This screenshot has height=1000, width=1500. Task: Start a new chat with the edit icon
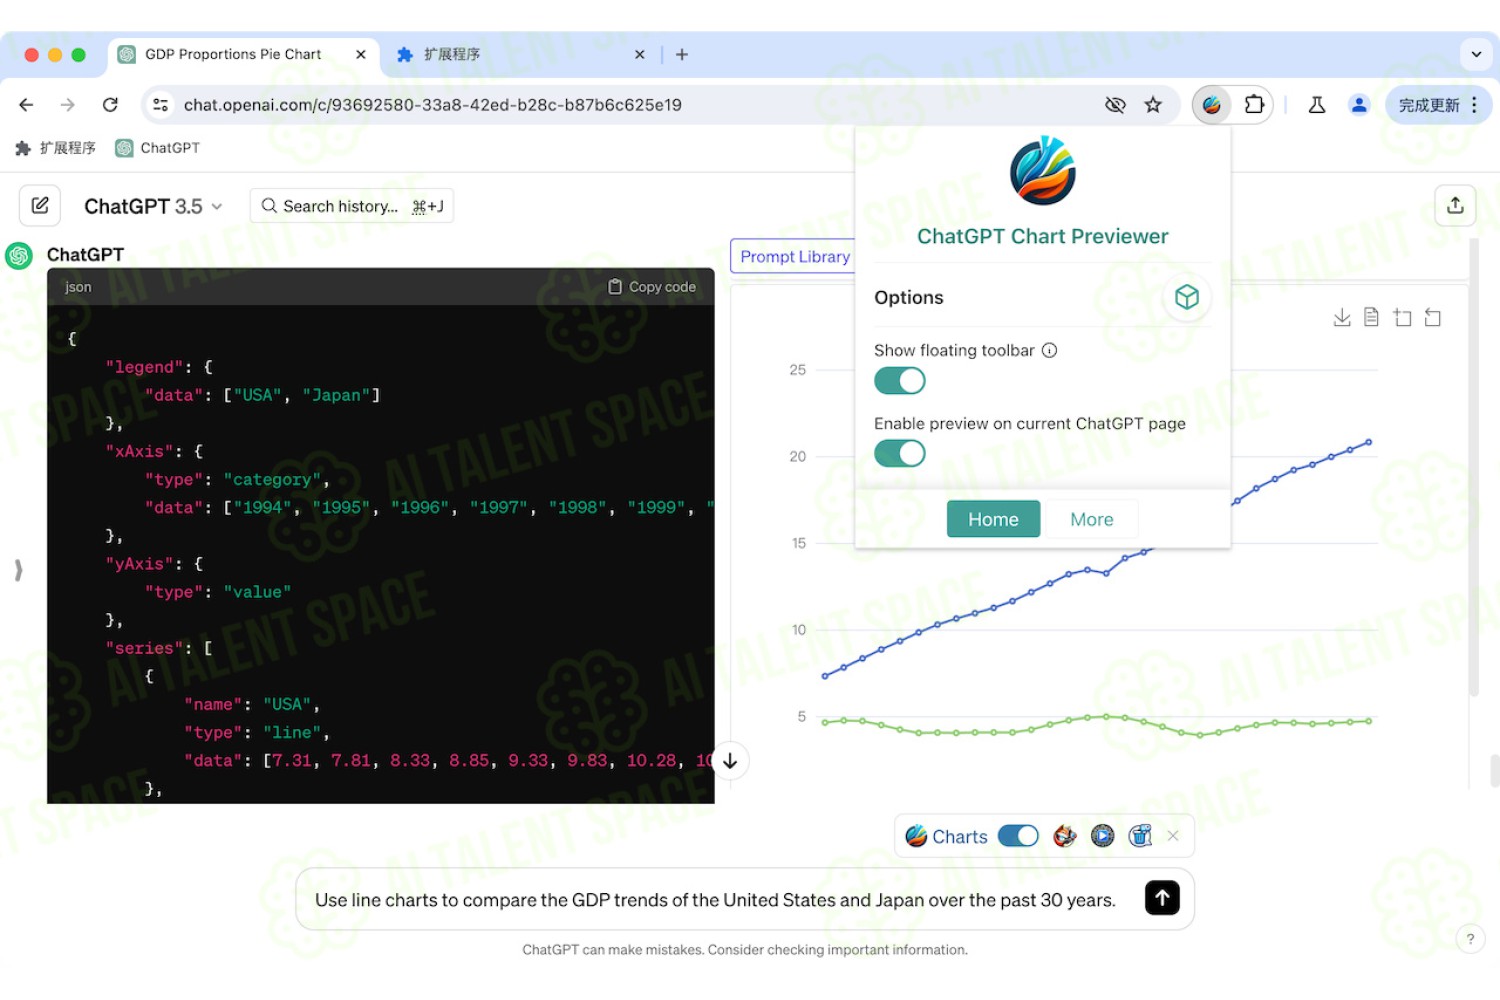[x=40, y=205]
